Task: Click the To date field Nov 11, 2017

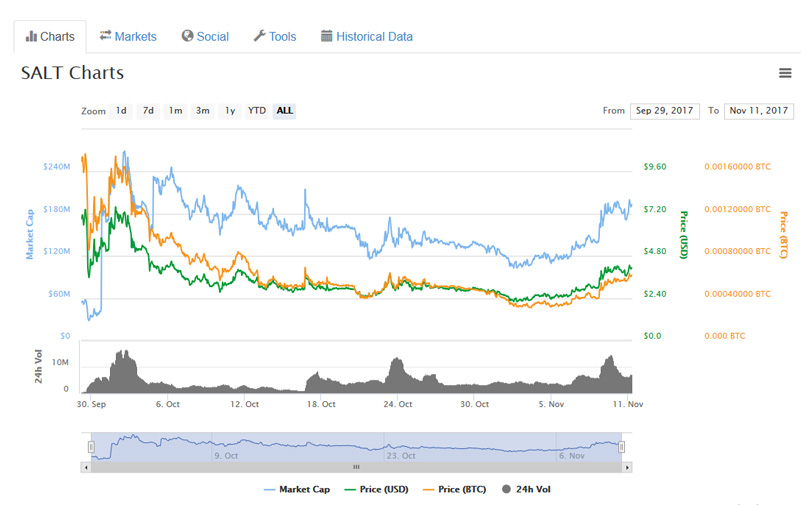Action: [x=759, y=111]
